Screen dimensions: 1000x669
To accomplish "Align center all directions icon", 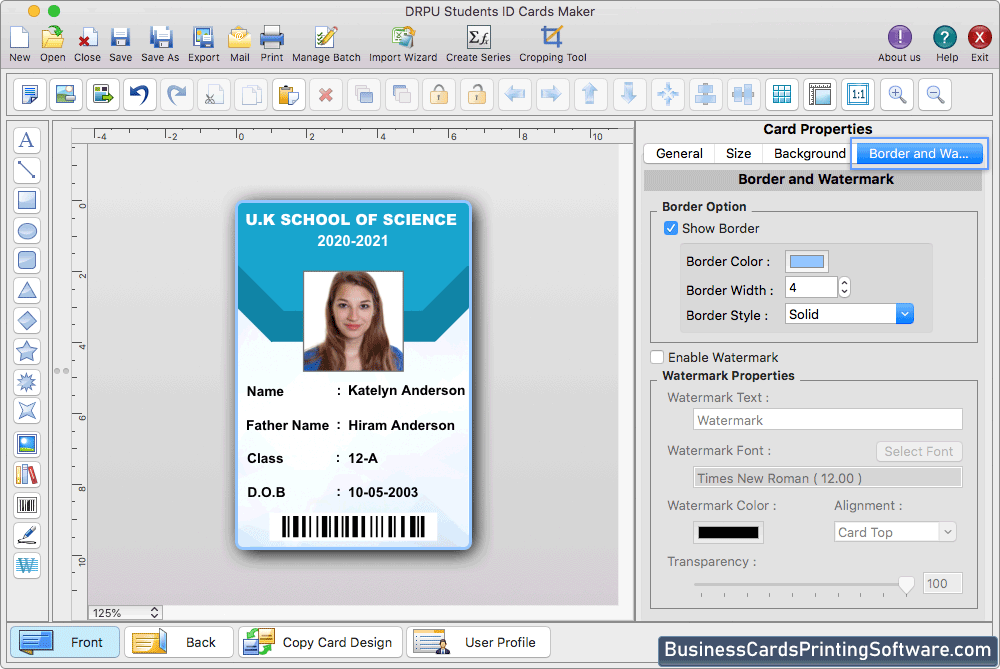I will point(668,95).
